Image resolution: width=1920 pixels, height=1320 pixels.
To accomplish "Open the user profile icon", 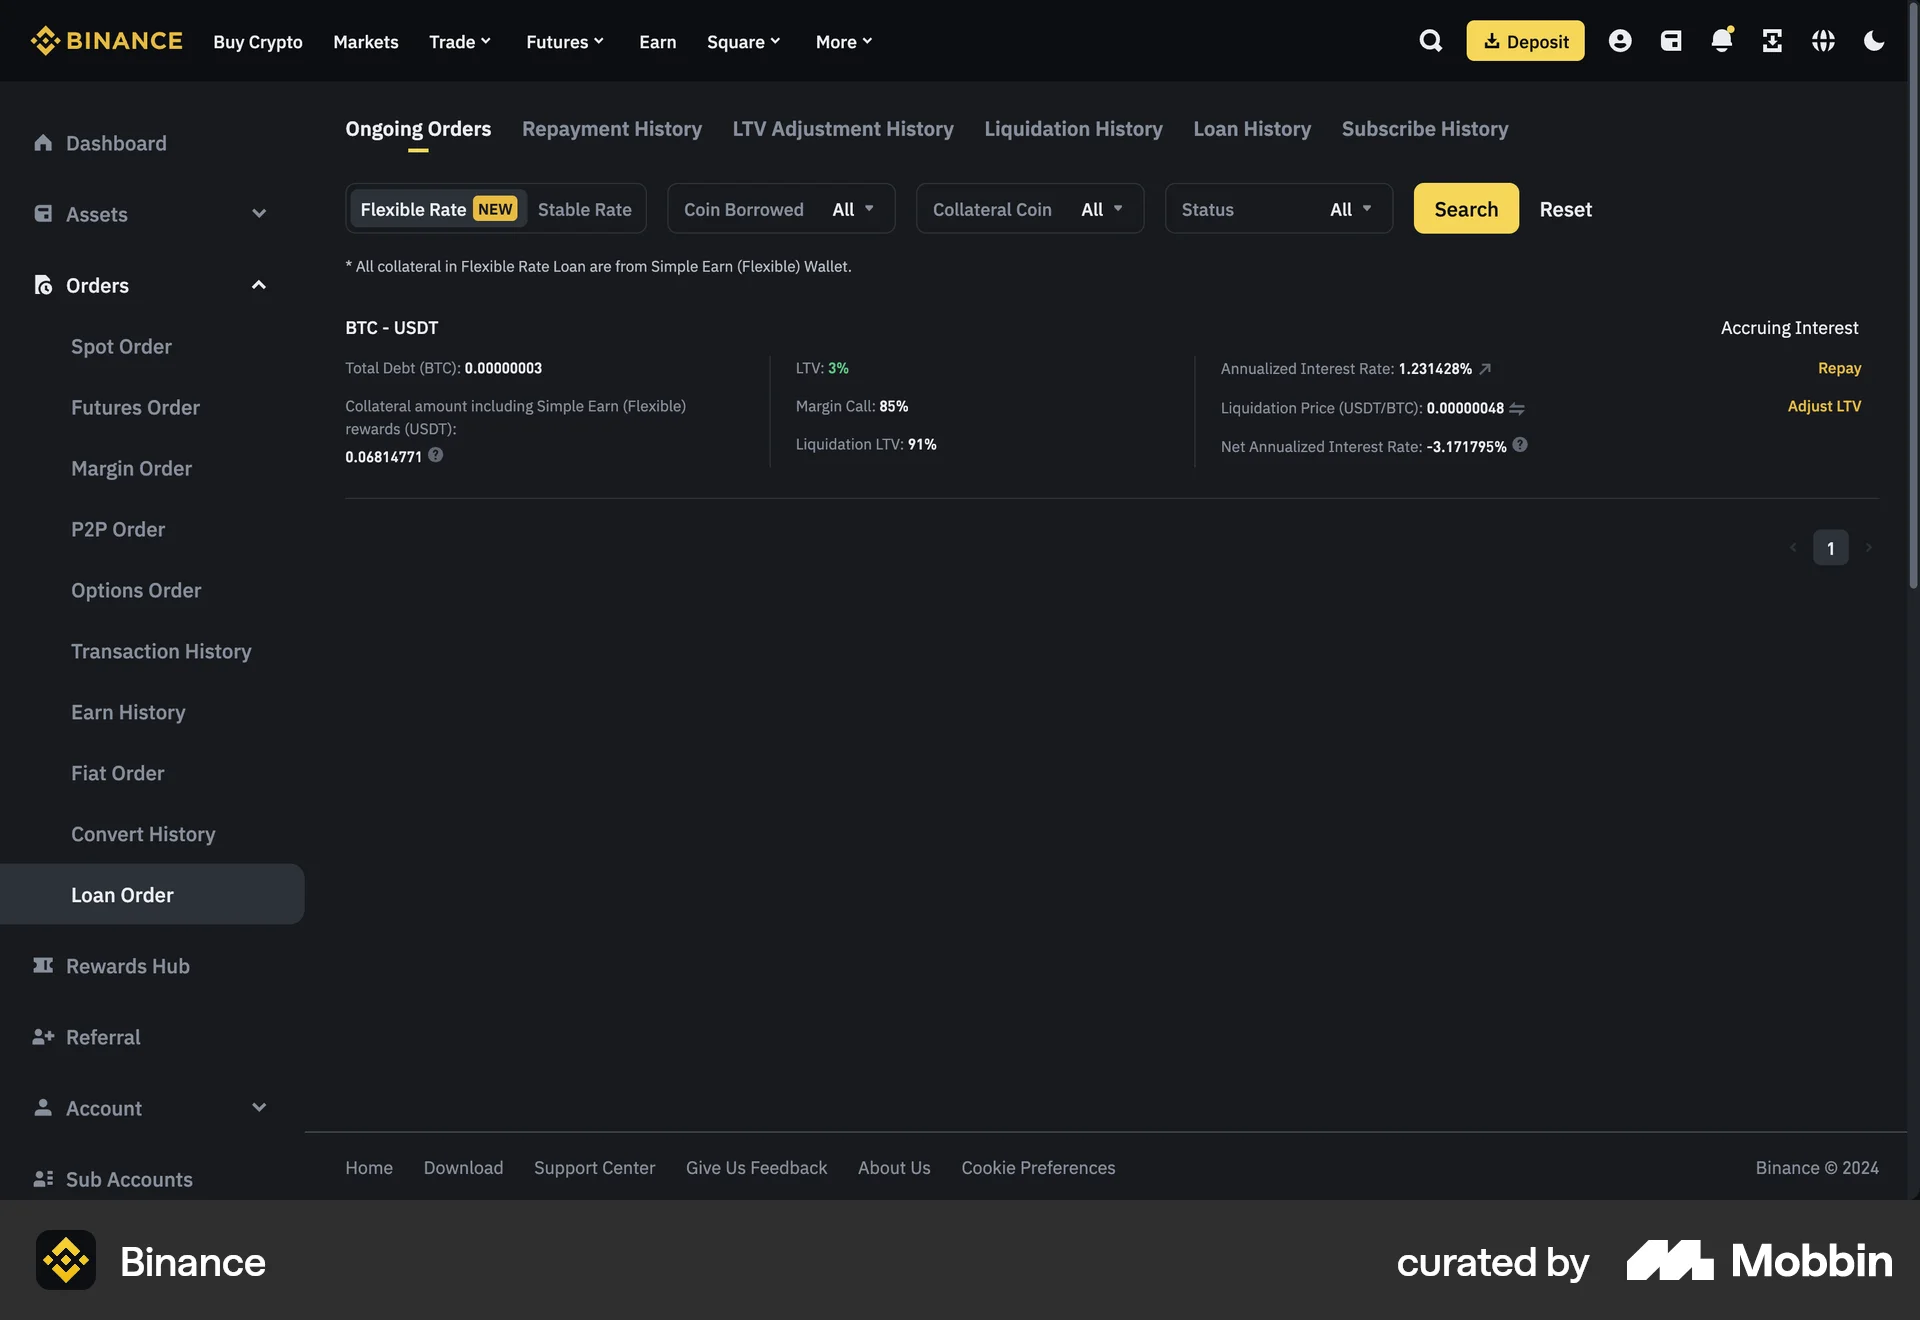I will pos(1620,41).
